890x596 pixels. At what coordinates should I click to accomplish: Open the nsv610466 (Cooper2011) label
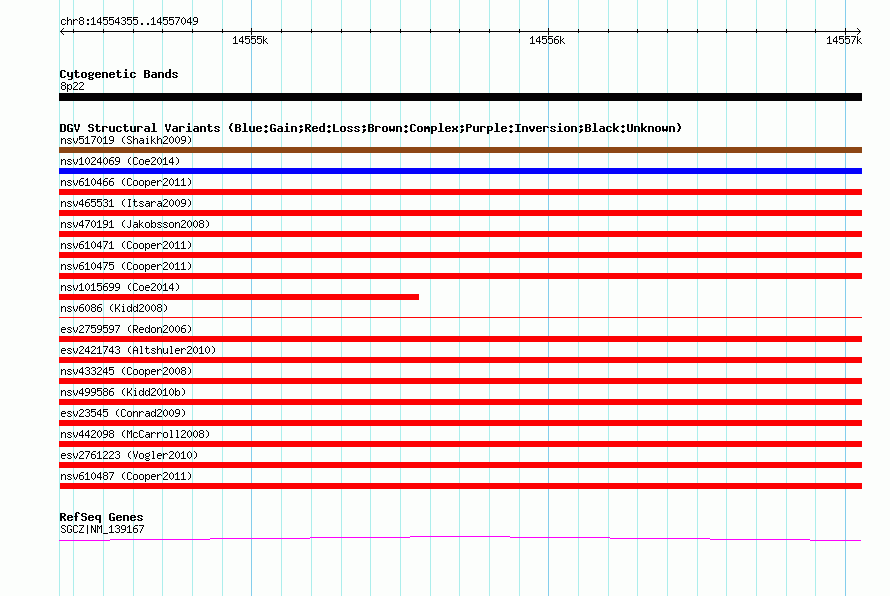[x=126, y=182]
